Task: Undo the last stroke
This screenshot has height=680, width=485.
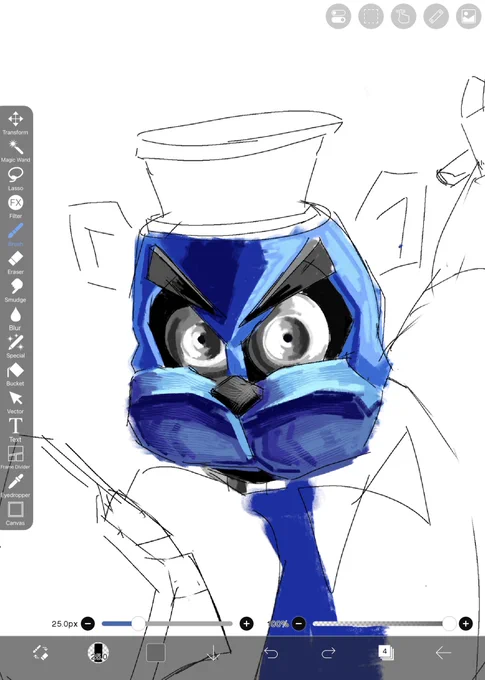Action: tap(271, 653)
